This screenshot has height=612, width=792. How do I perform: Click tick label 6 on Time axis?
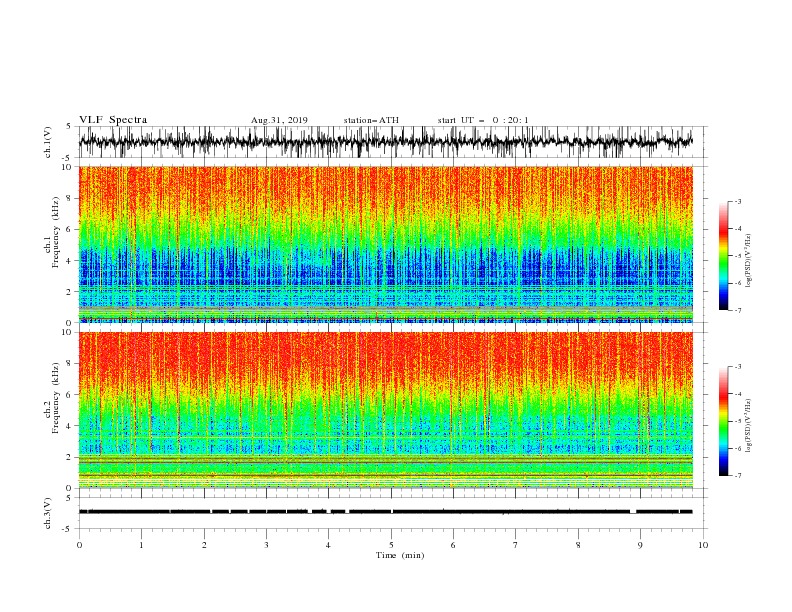tap(453, 545)
